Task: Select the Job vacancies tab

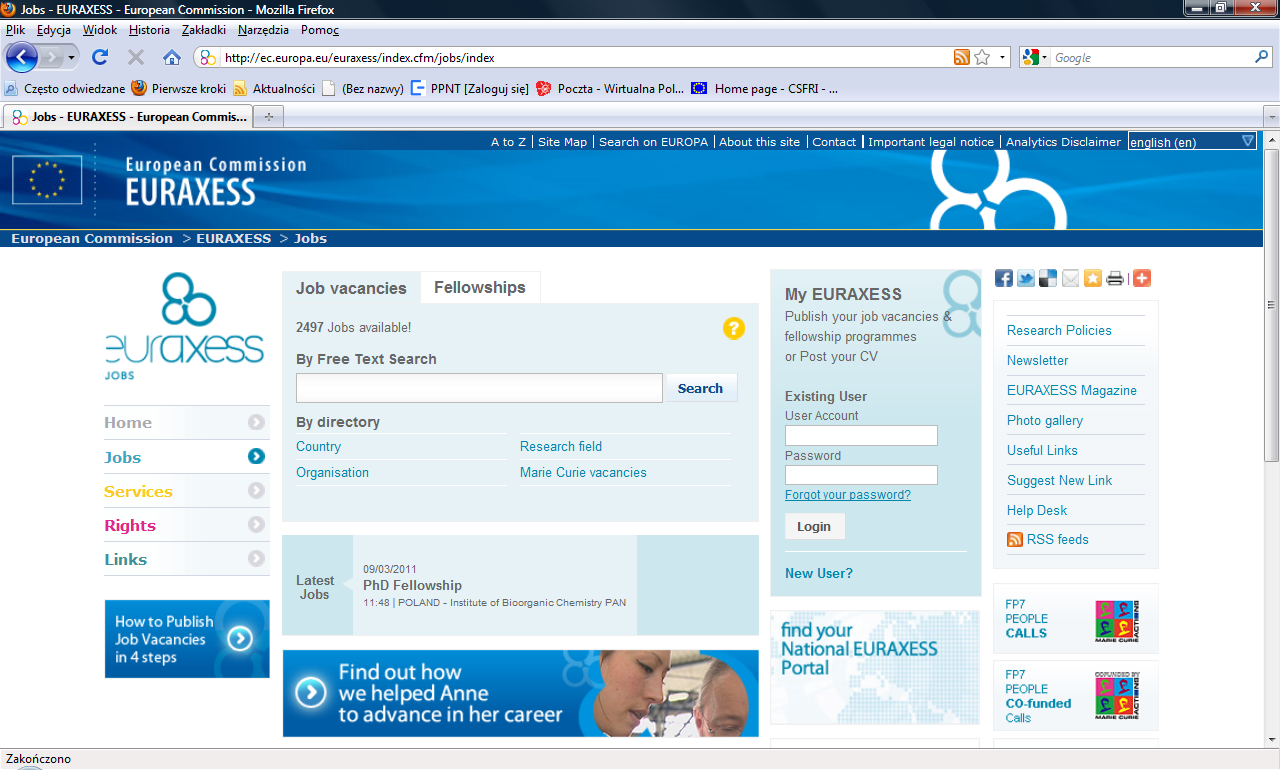Action: [x=351, y=288]
